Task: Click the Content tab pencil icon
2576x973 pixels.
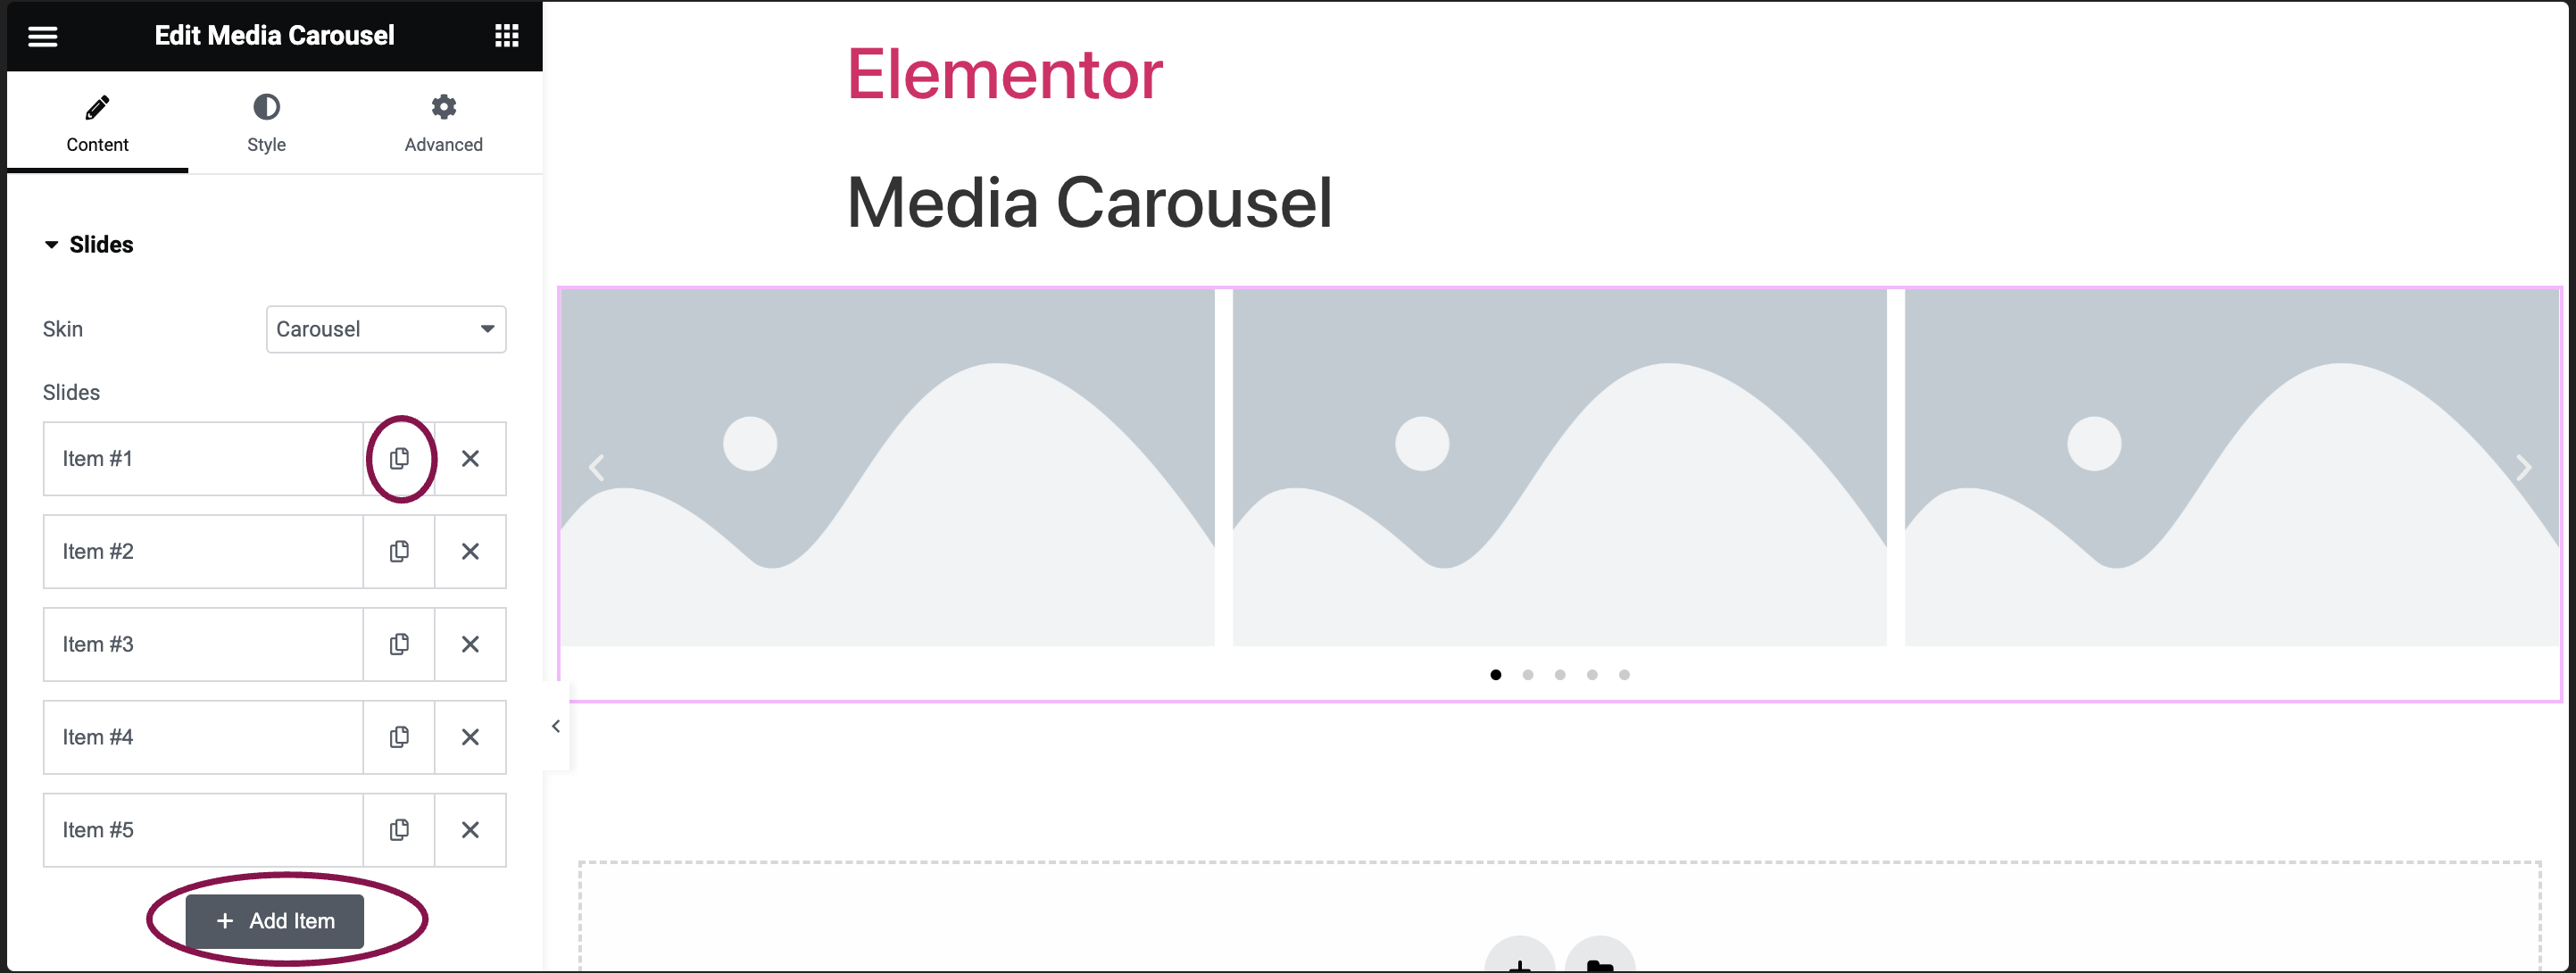Action: [x=96, y=105]
